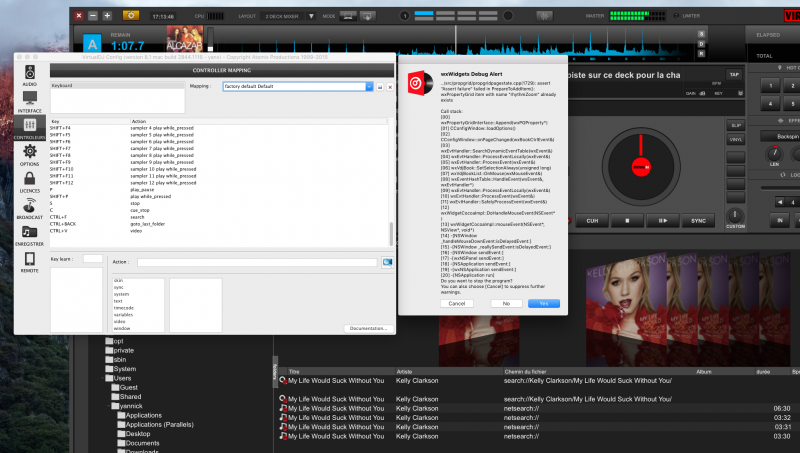Toggle the Limiter option
This screenshot has height=453, width=800.
pos(687,16)
